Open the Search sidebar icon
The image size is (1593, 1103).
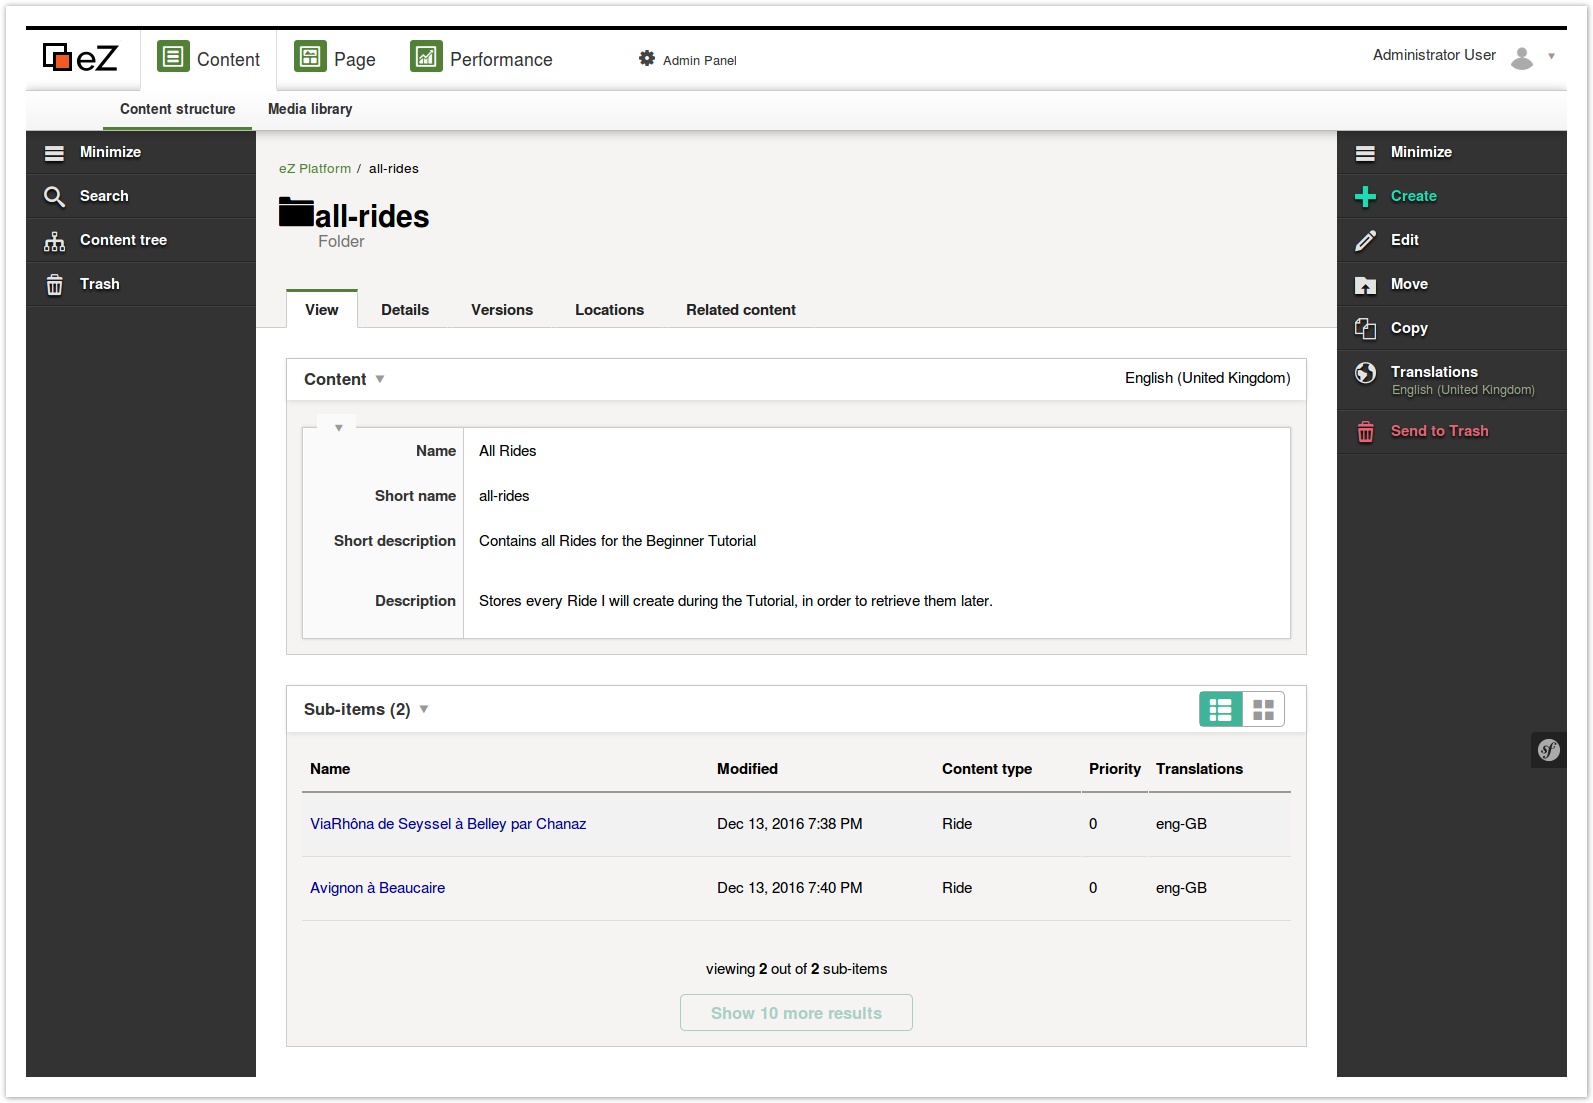(54, 197)
